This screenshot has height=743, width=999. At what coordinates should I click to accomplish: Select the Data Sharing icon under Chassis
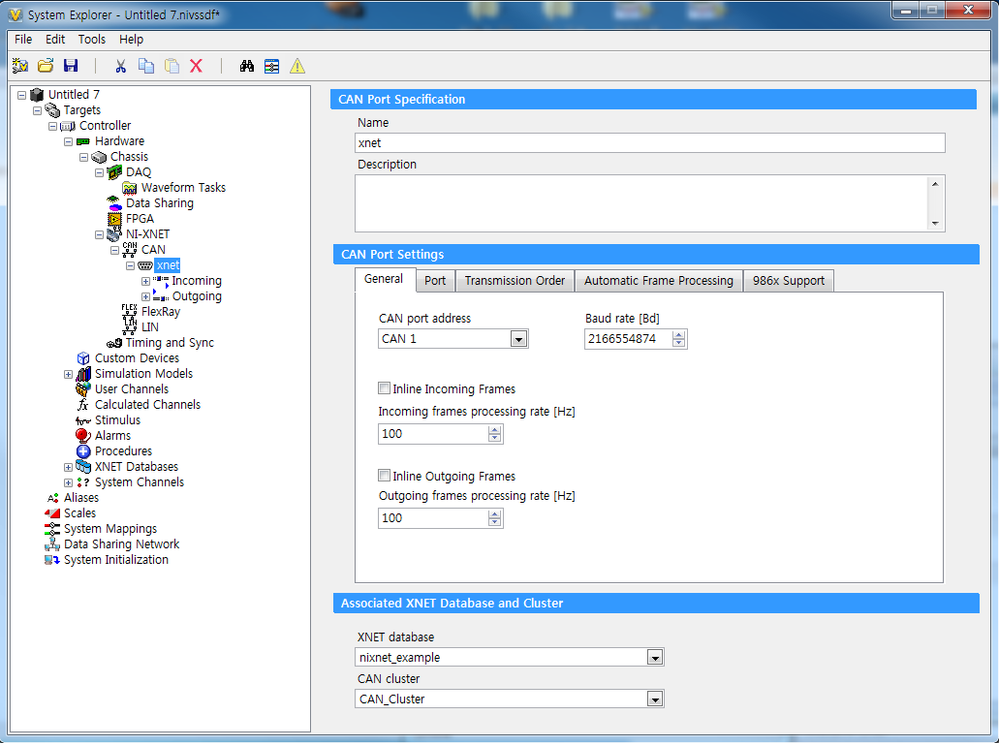tap(115, 203)
